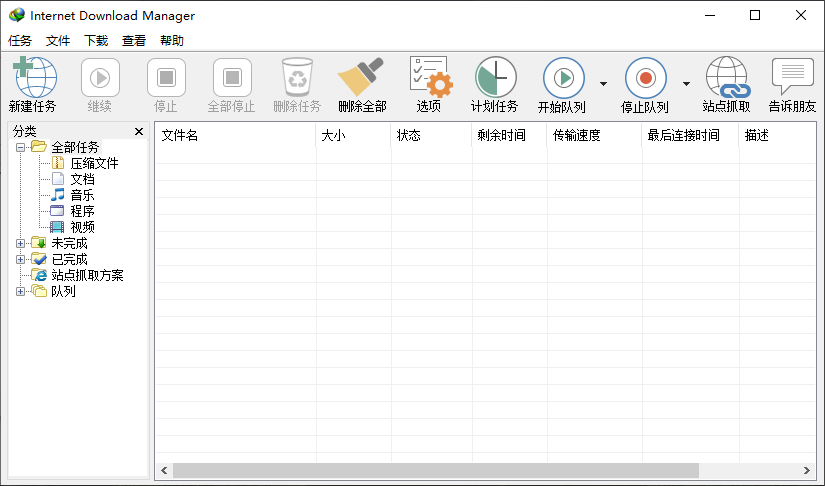Open the 文件 menu
The image size is (825, 486).
58,40
